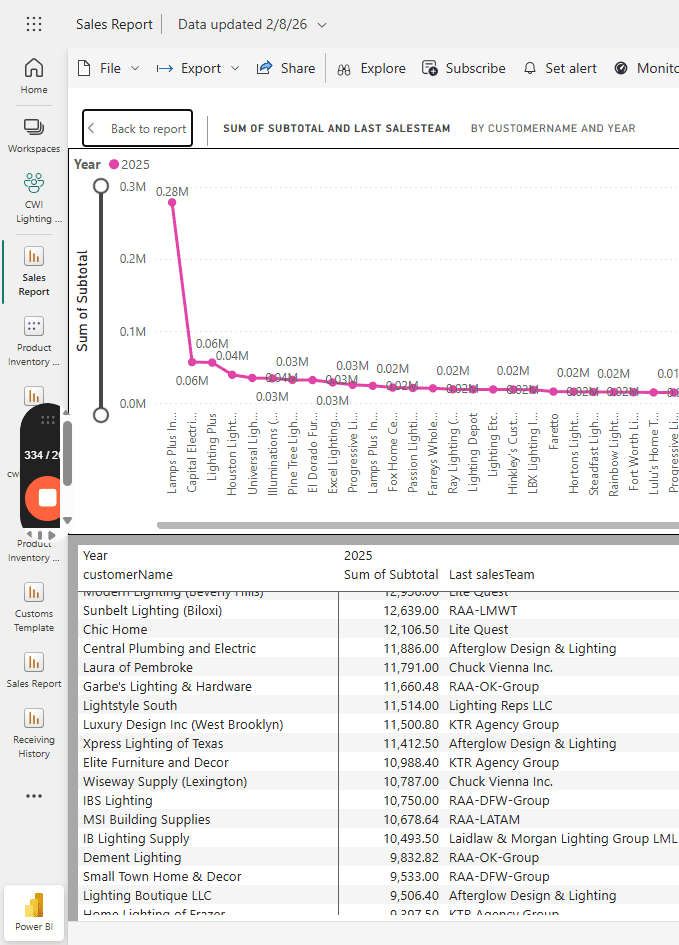
Task: Click the Last salesTeam column header
Action: [492, 575]
